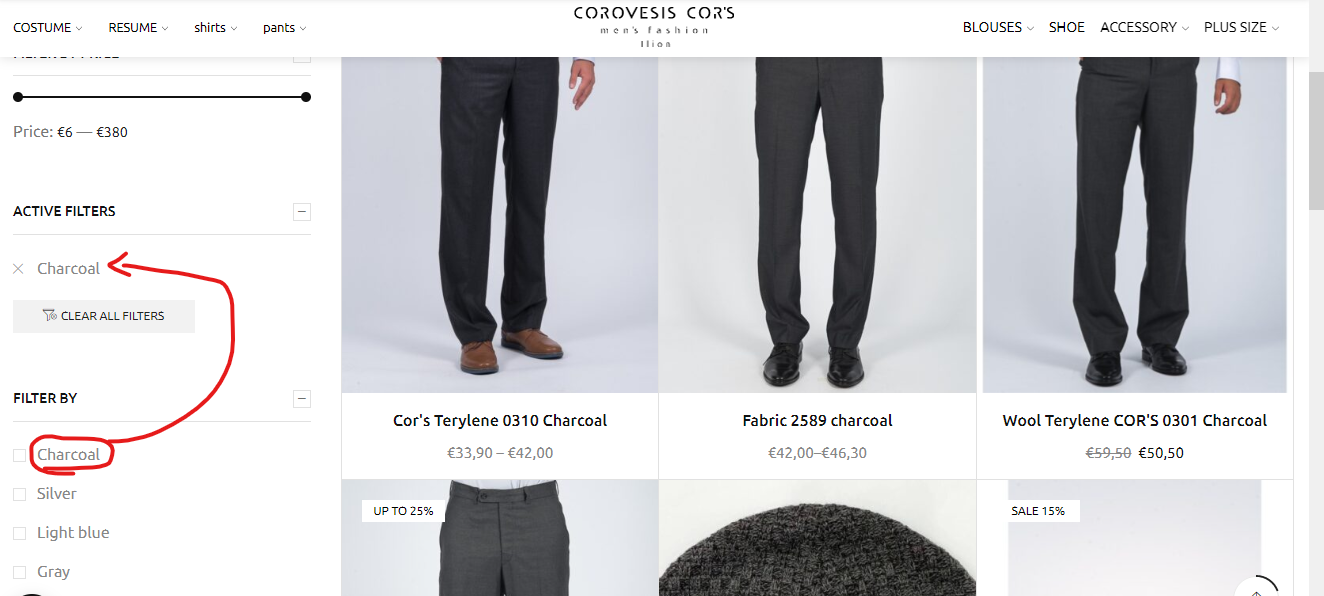Open the COSTUME dropdown menu
The height and width of the screenshot is (596, 1324).
[48, 28]
